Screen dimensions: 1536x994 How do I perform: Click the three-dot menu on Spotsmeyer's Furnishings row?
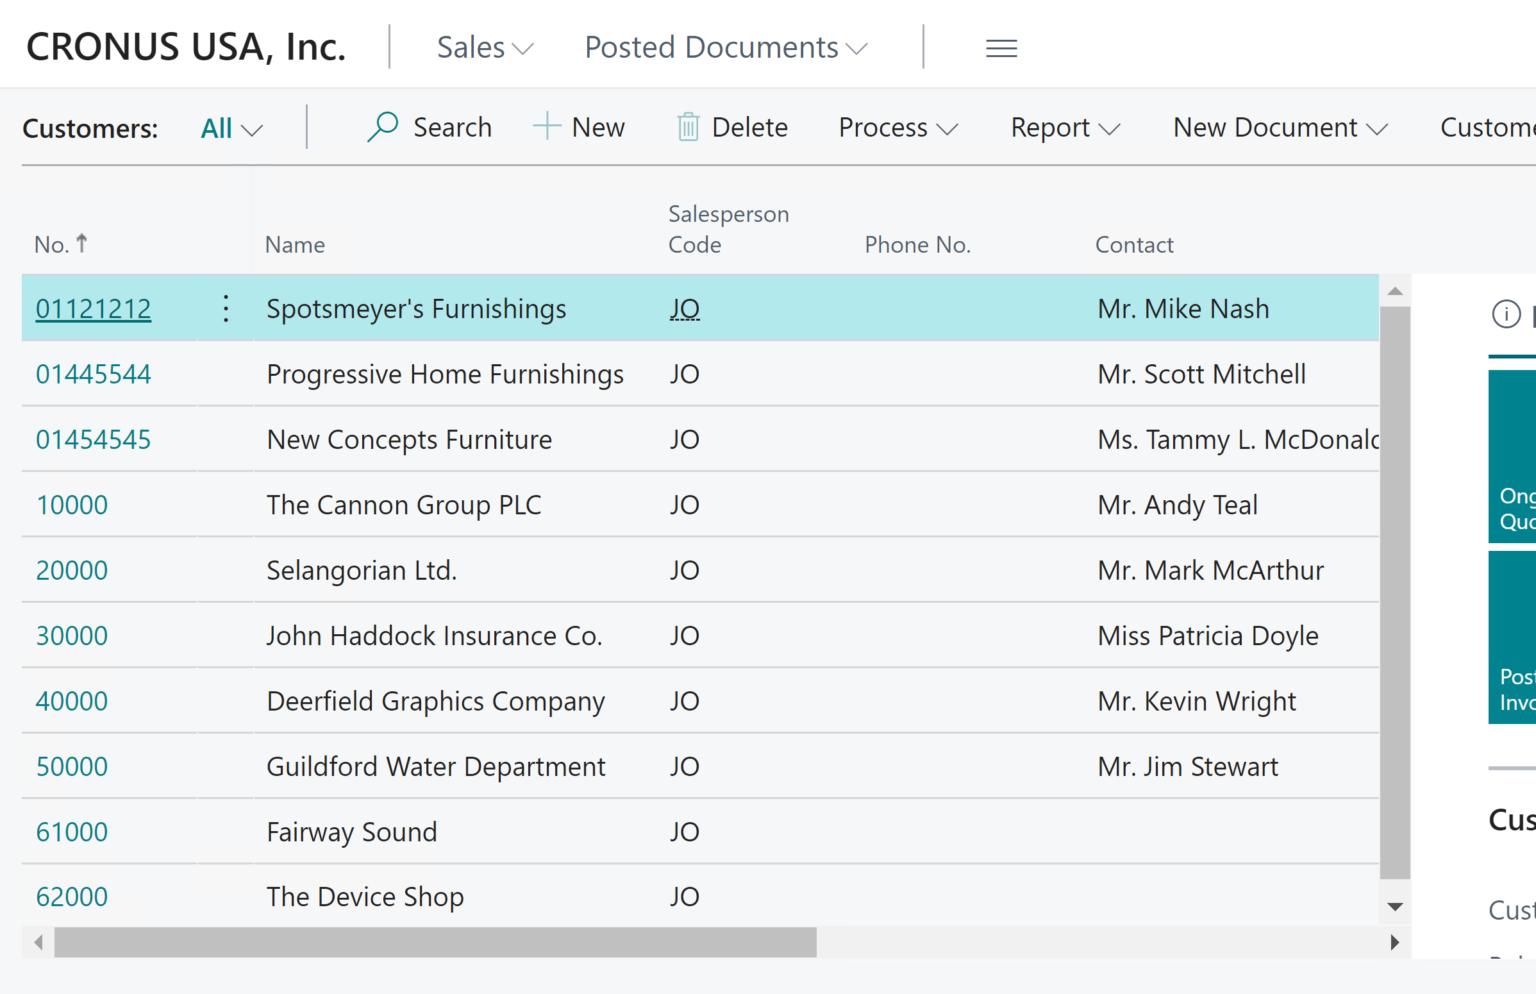point(225,308)
